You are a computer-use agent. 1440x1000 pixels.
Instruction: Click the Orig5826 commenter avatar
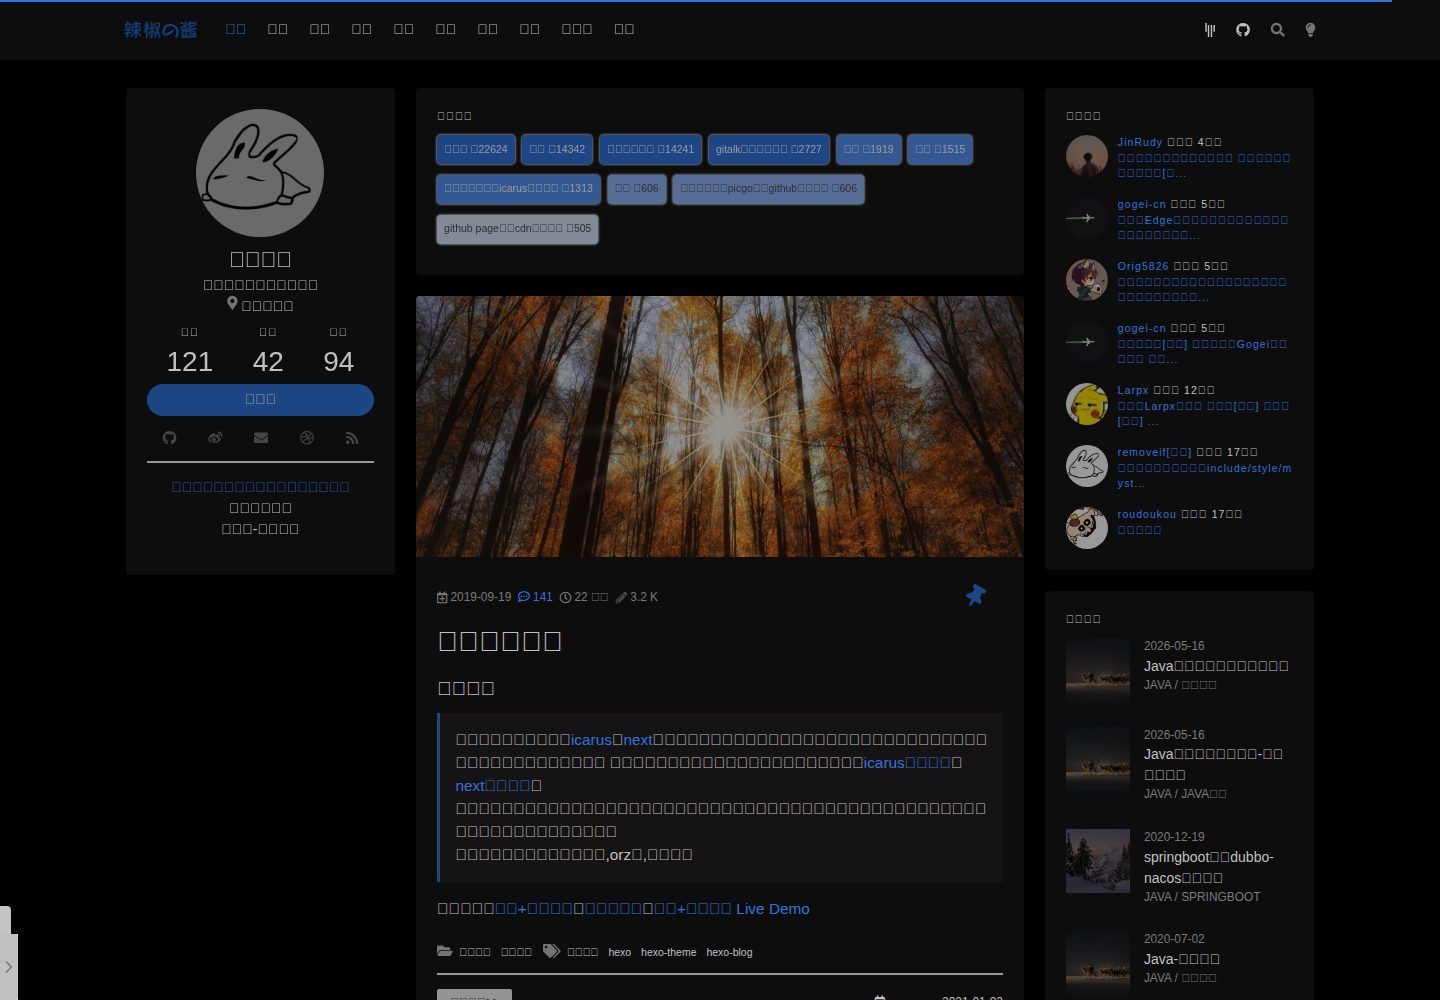pyautogui.click(x=1087, y=280)
